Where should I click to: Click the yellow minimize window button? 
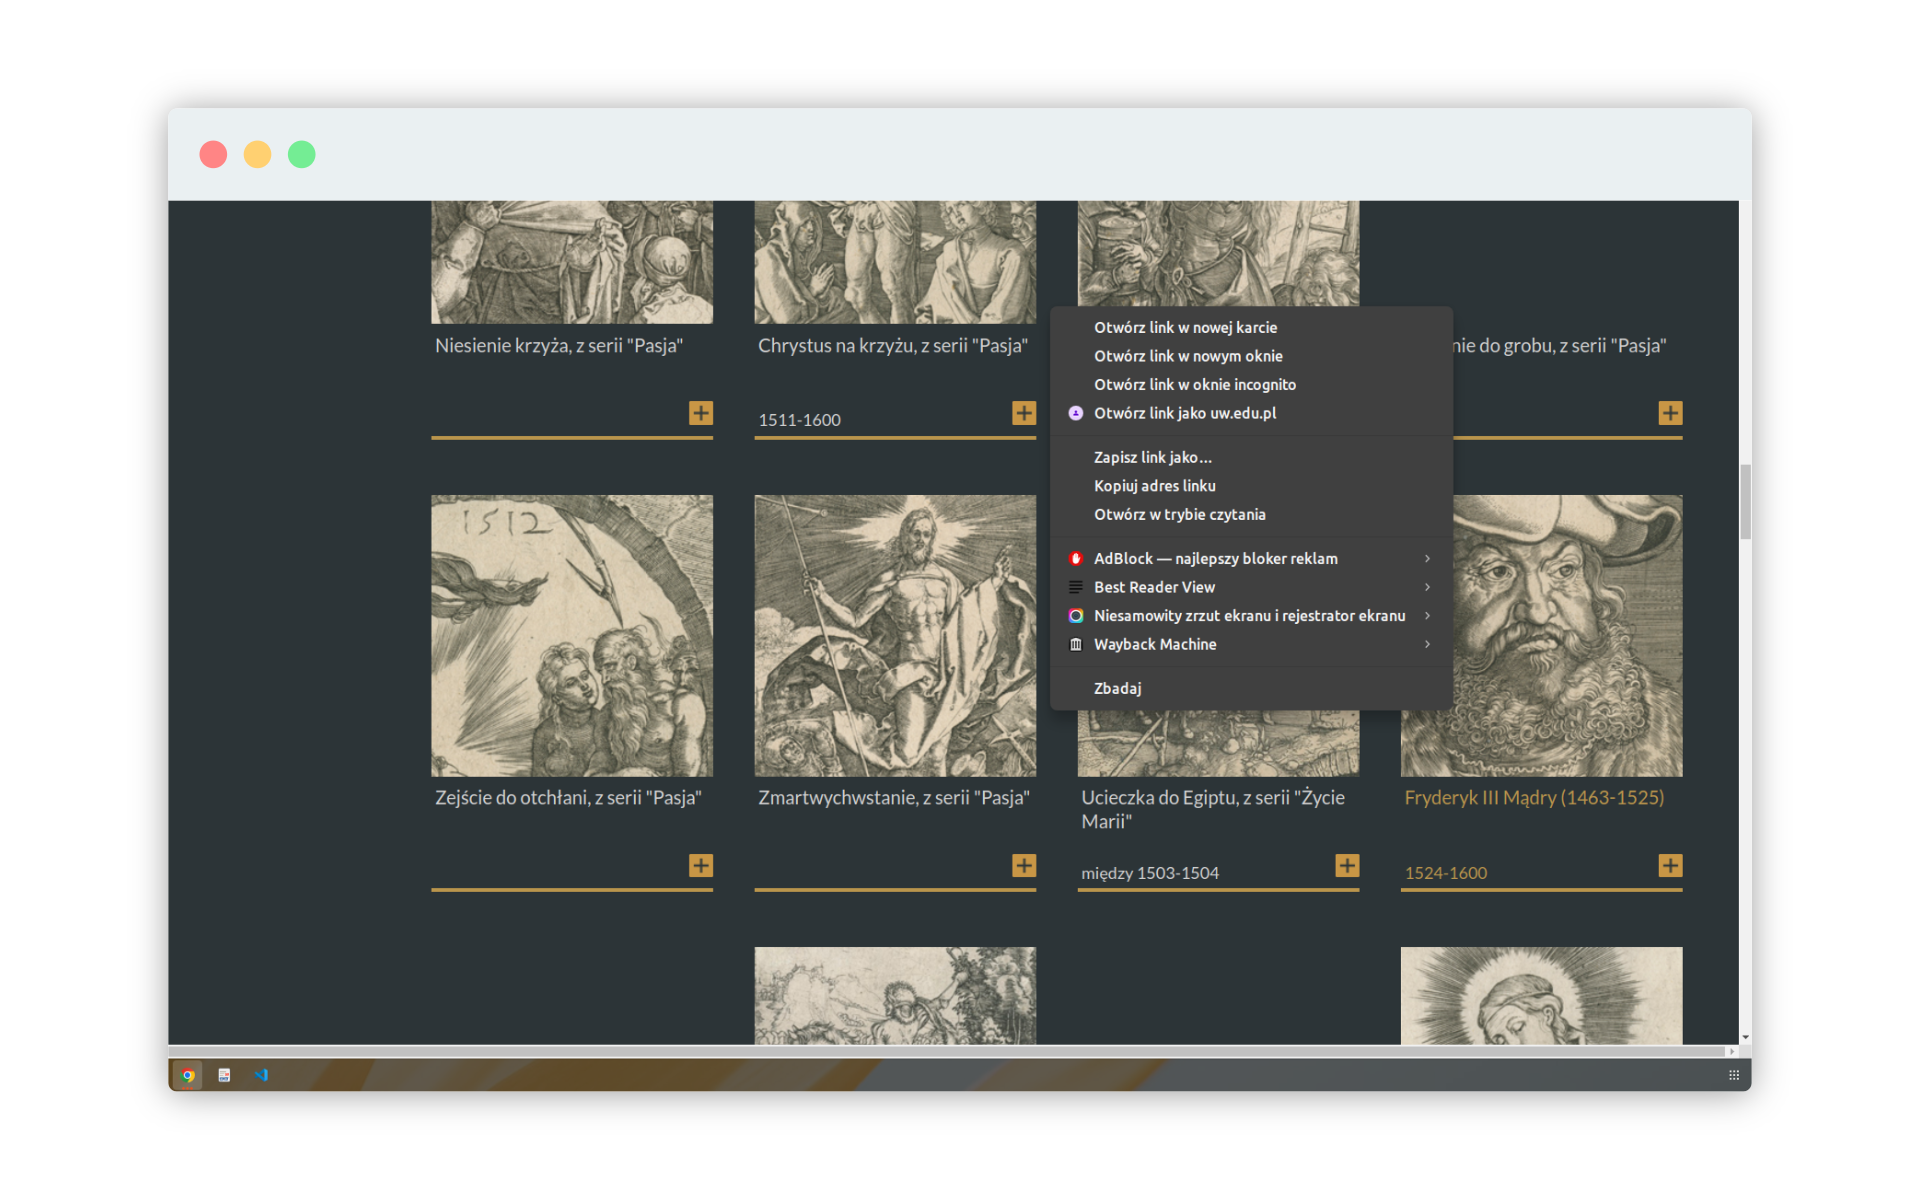[x=257, y=154]
